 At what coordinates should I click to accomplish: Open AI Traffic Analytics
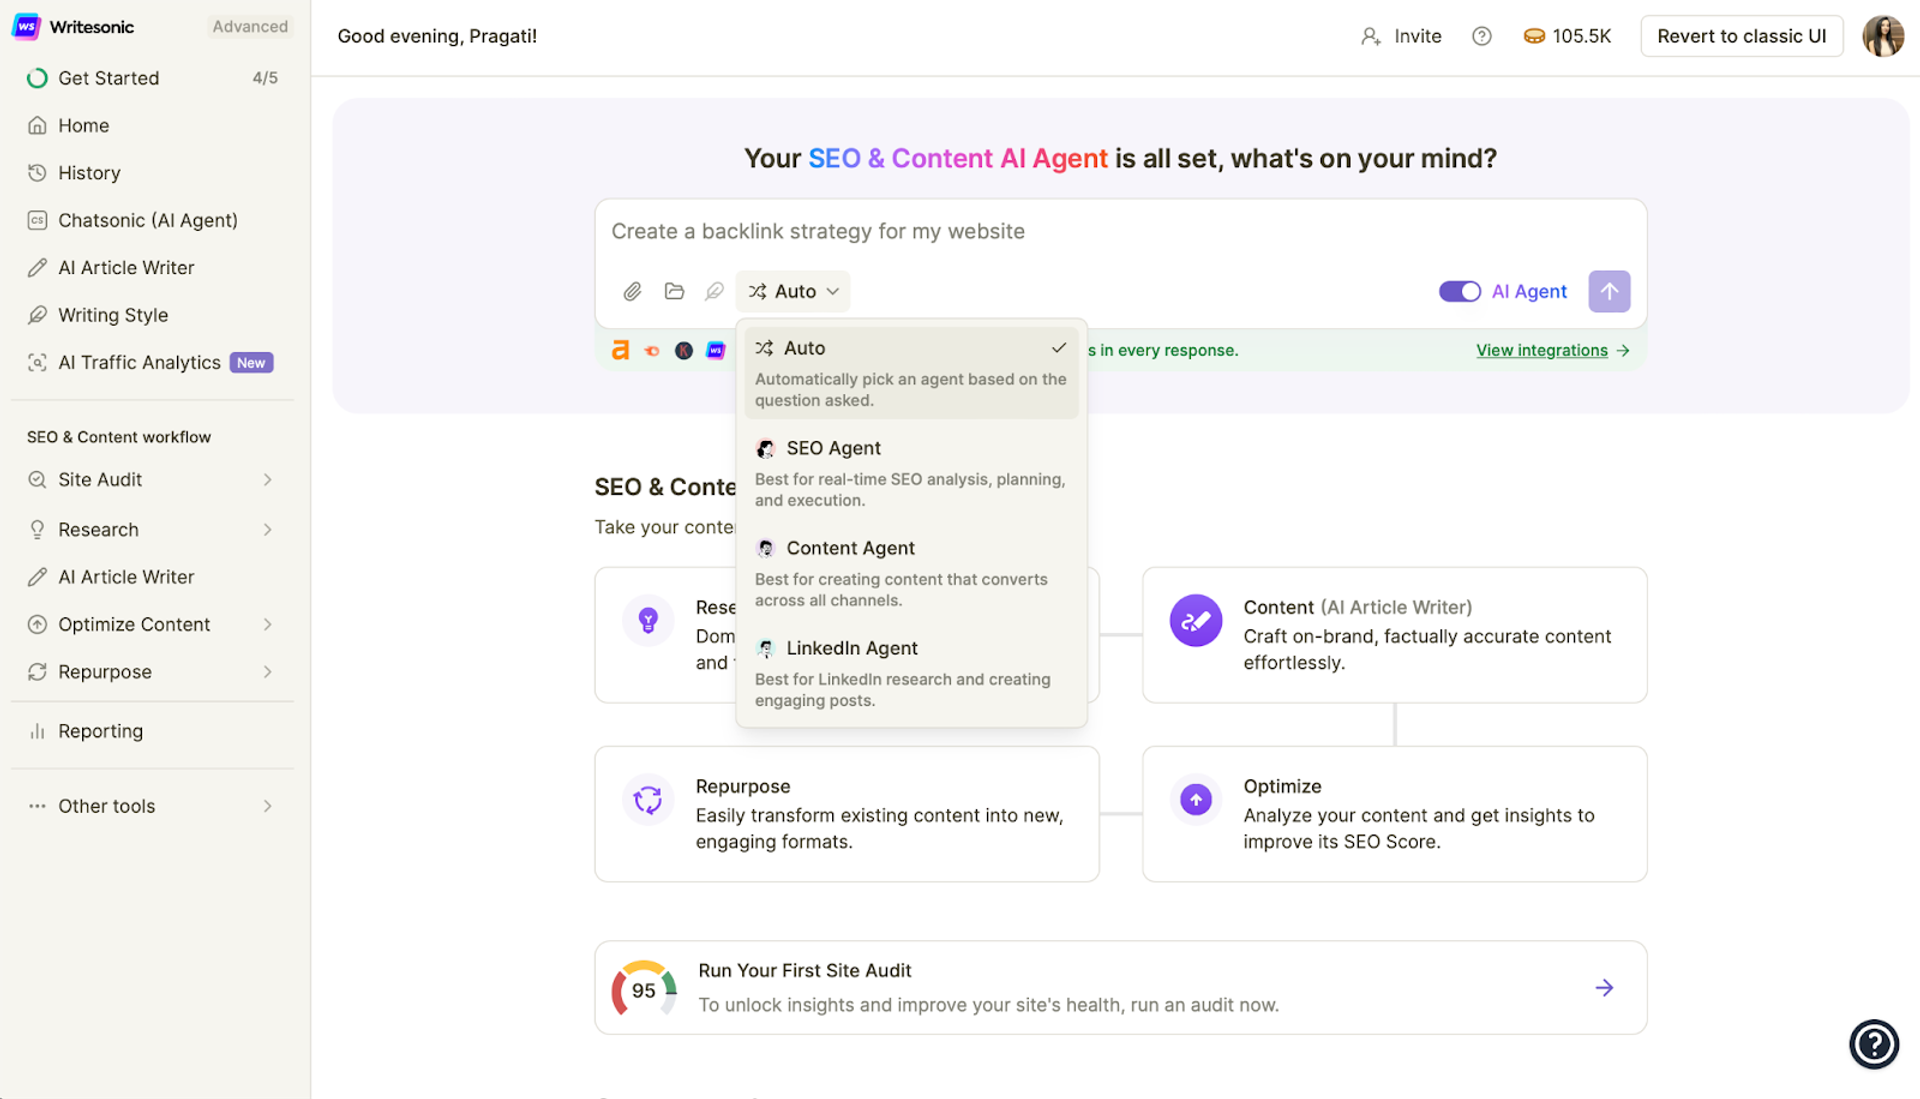(152, 362)
